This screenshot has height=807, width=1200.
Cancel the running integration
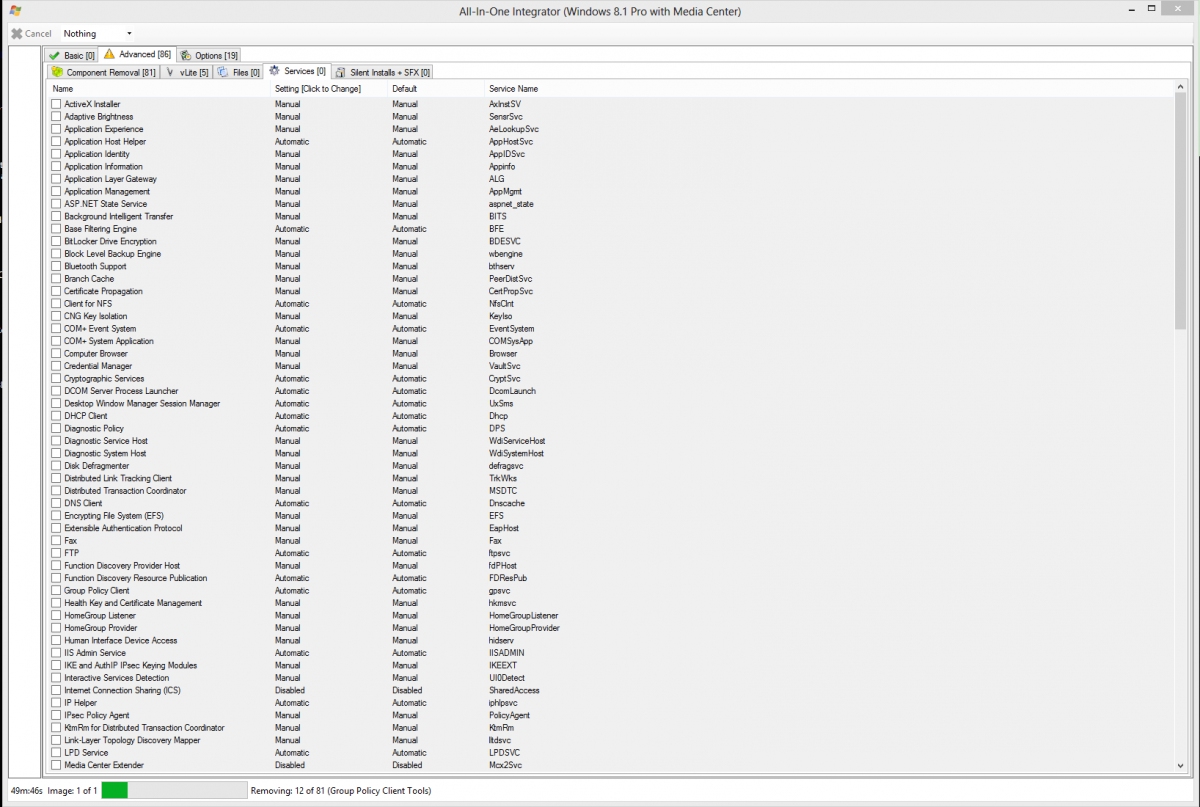click(31, 34)
